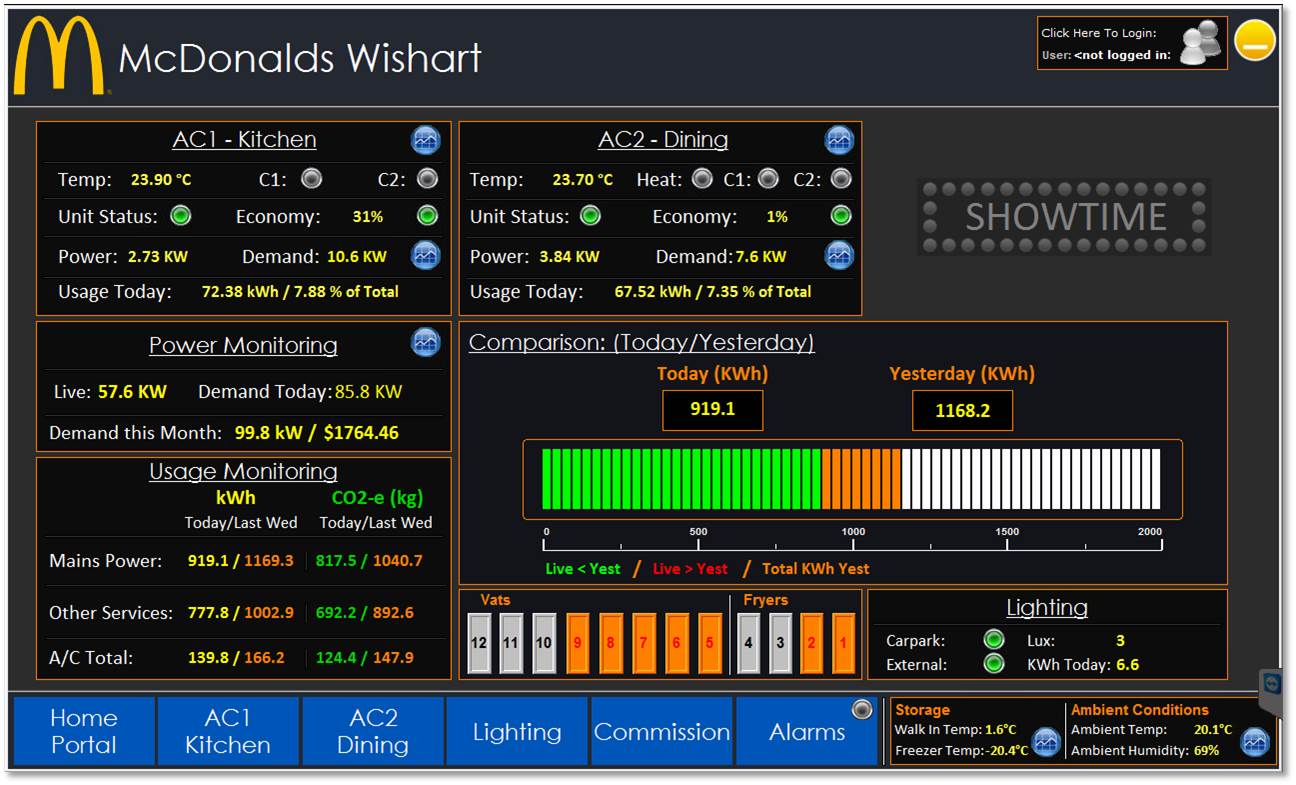Click the McDonalds golden arches logo
Image resolution: width=1296 pixels, height=785 pixels.
[59, 55]
